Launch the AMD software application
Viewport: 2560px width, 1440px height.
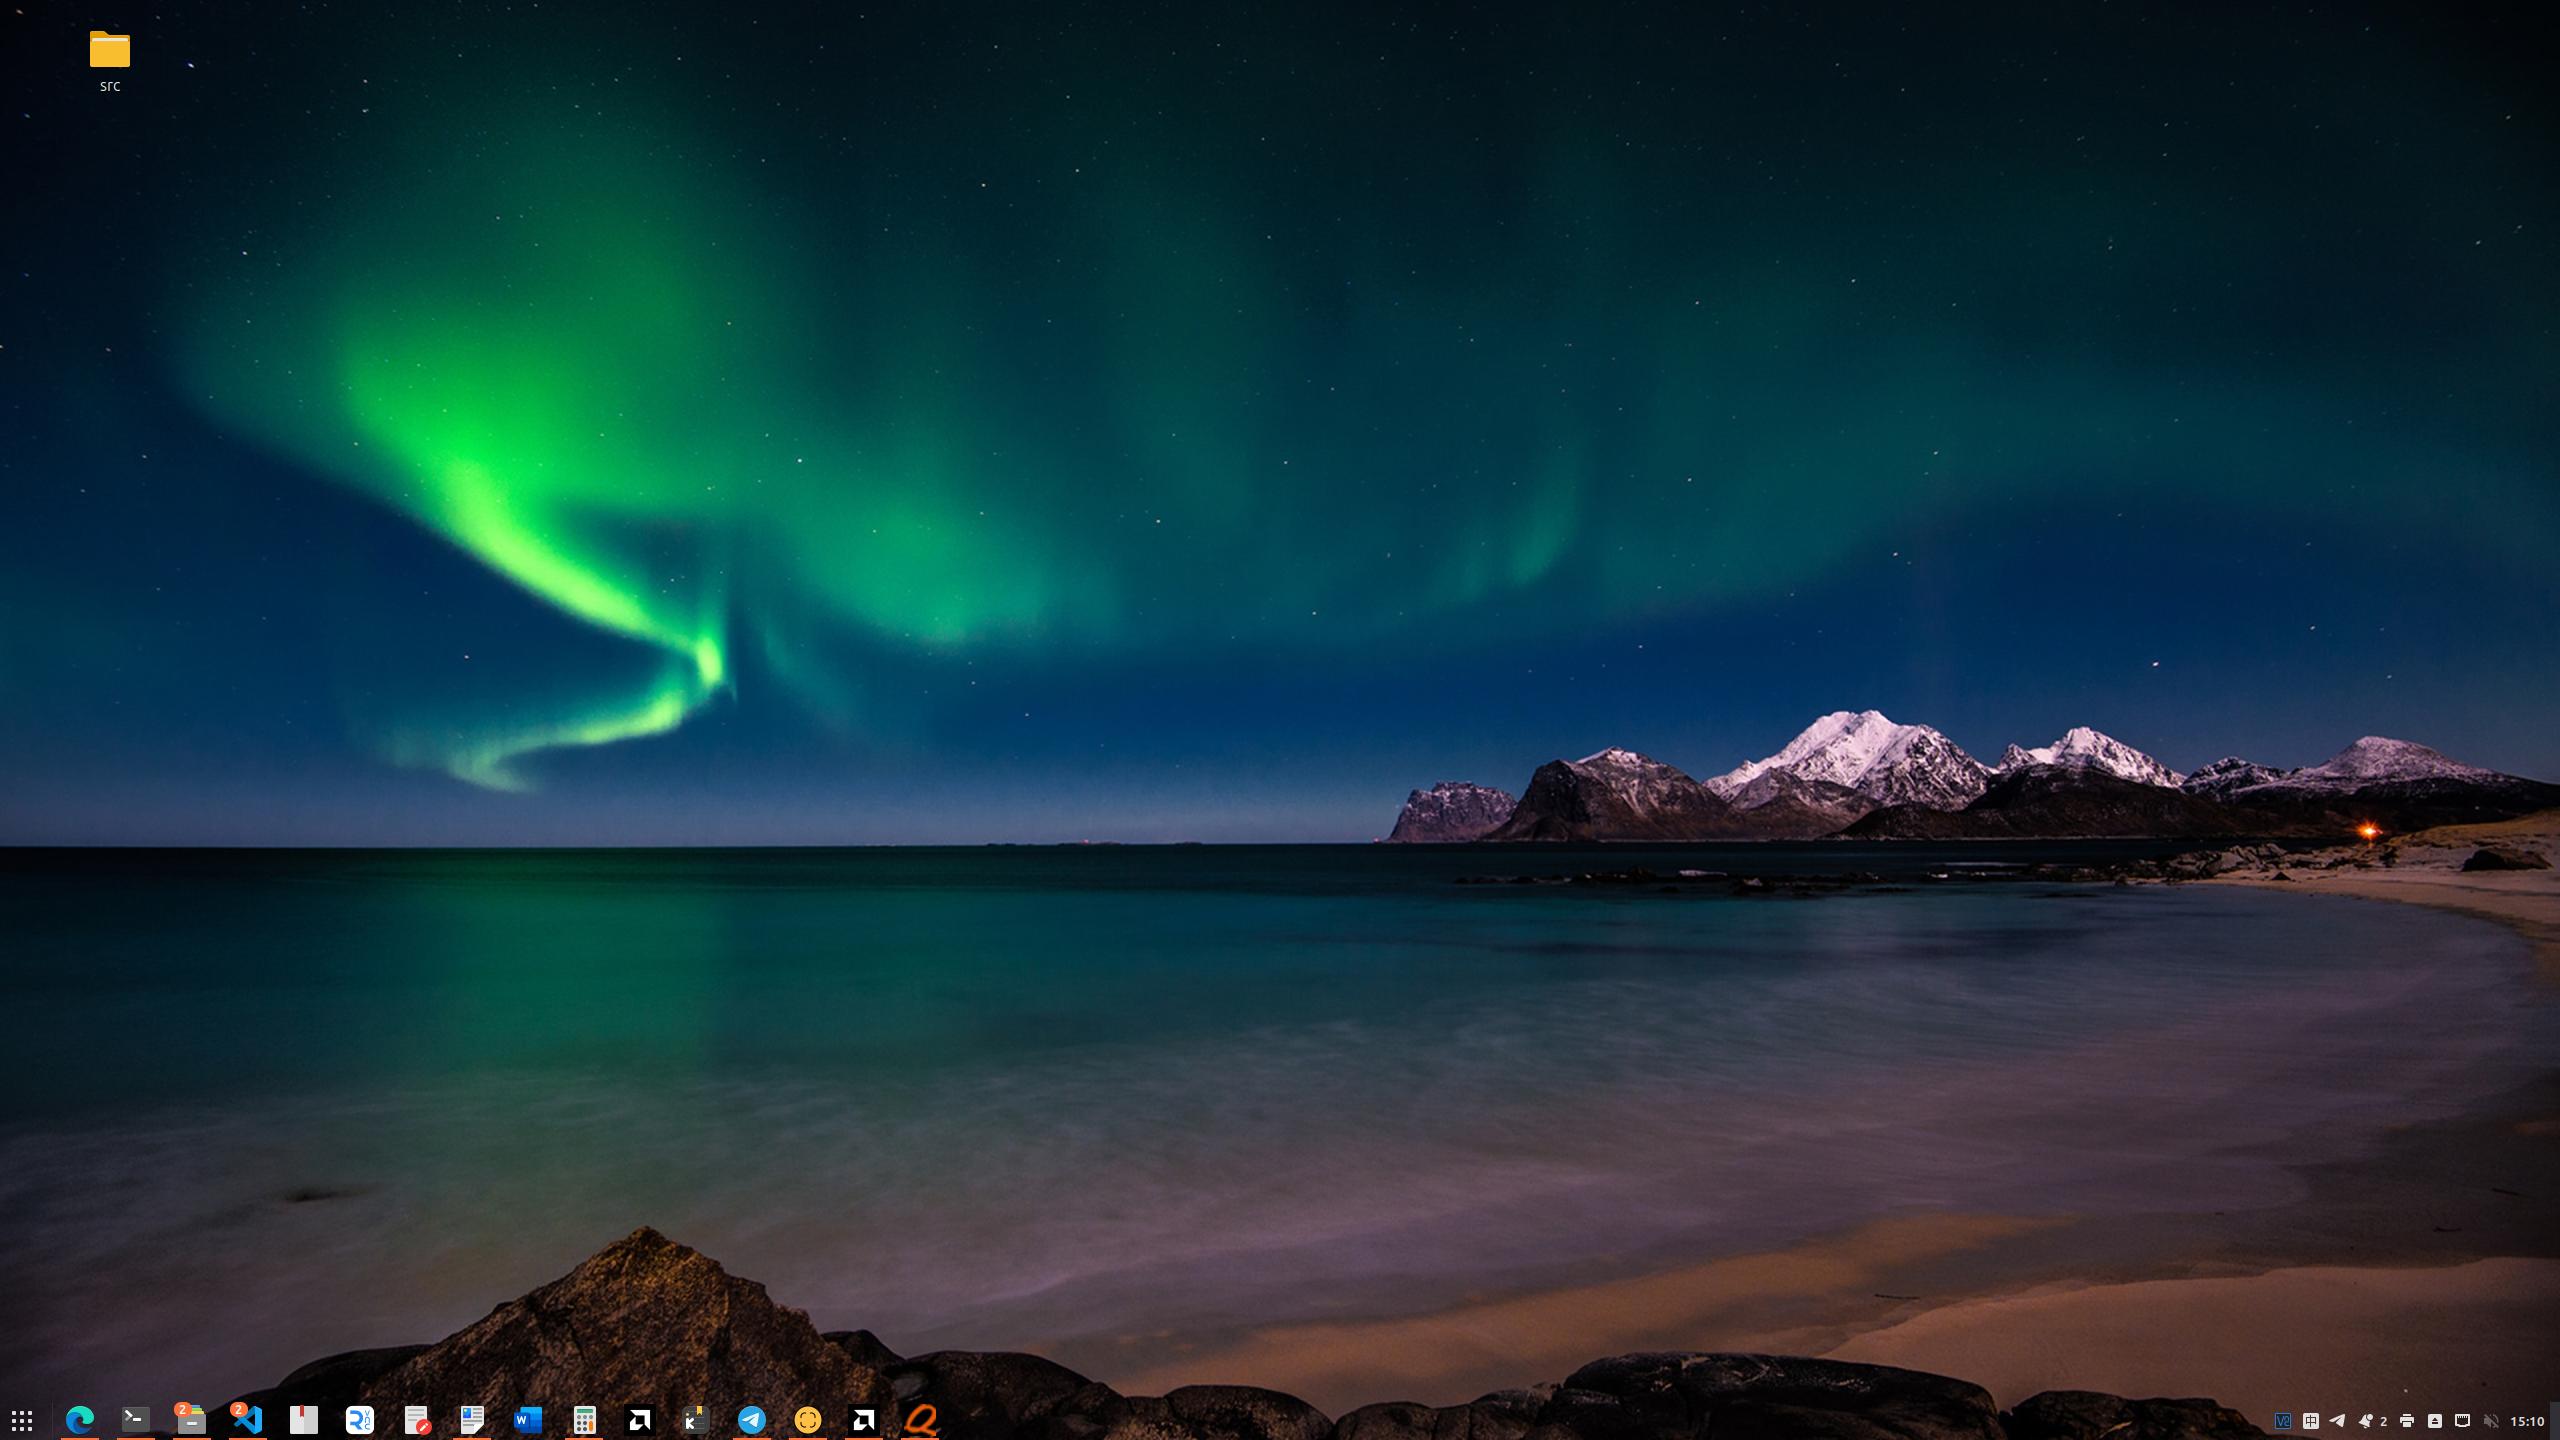click(638, 1419)
